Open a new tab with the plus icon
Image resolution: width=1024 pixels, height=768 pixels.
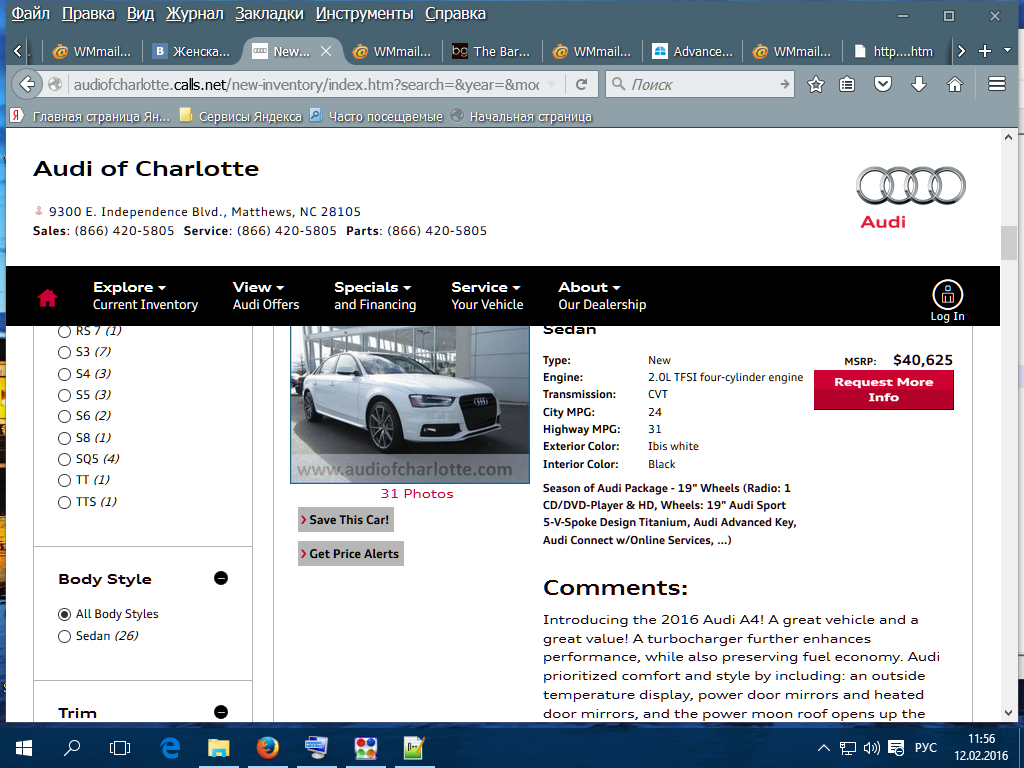(985, 51)
